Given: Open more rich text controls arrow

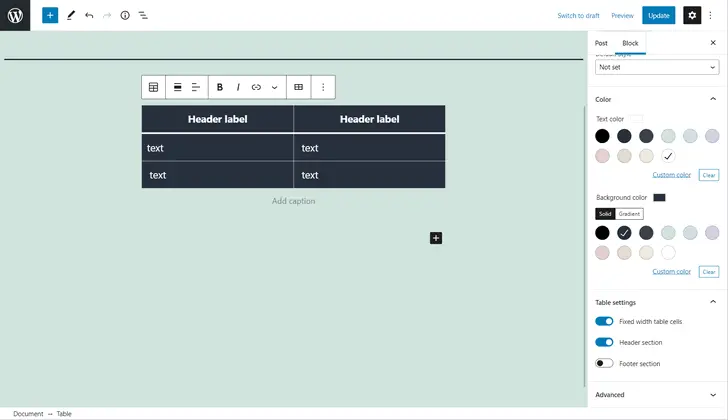Looking at the screenshot, I should 274,87.
